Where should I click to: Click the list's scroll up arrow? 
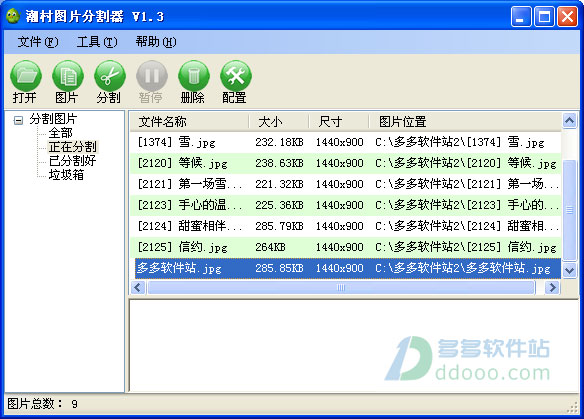[569, 121]
